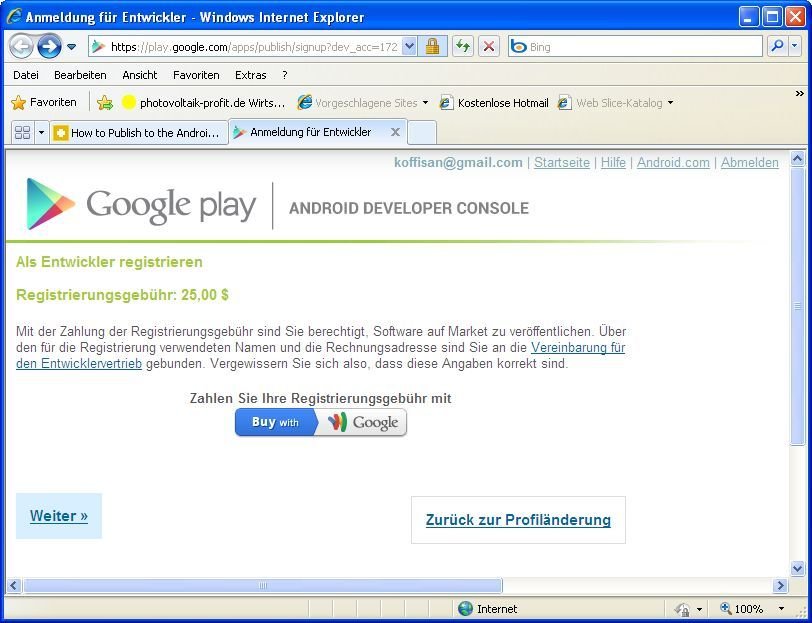The width and height of the screenshot is (812, 623).
Task: Click Zurück zur Profiländerung link
Action: [518, 520]
